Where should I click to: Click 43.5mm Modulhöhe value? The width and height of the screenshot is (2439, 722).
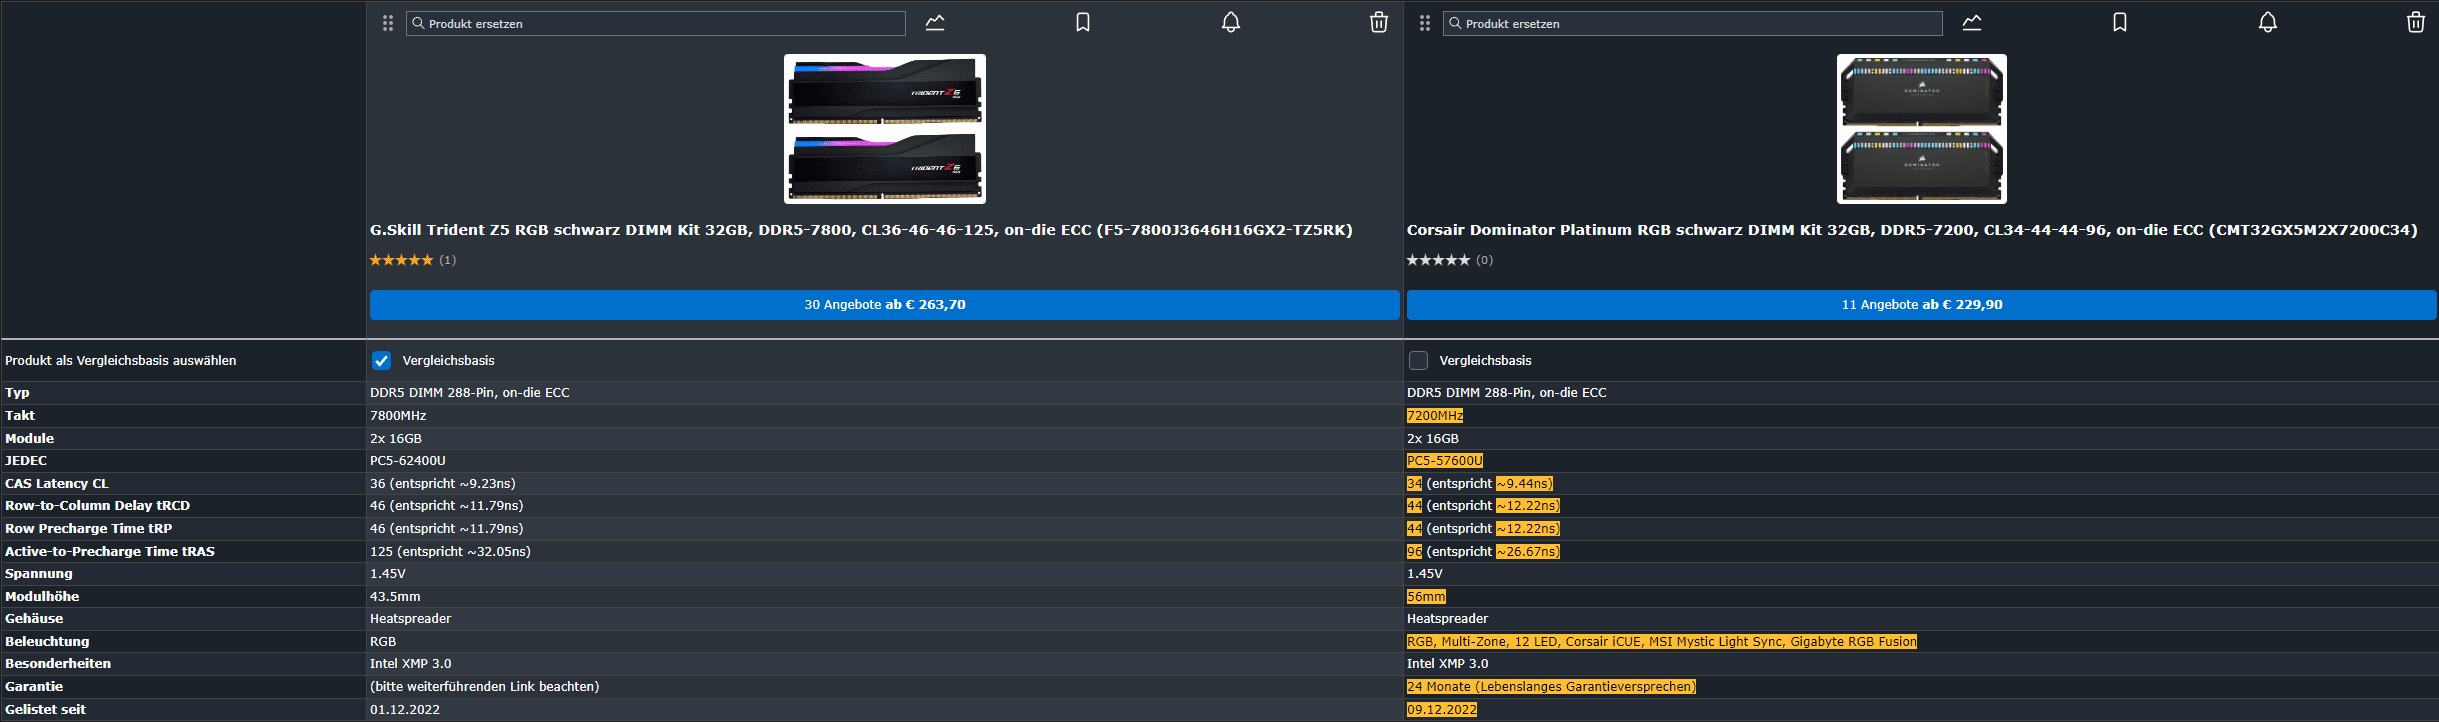tap(395, 597)
